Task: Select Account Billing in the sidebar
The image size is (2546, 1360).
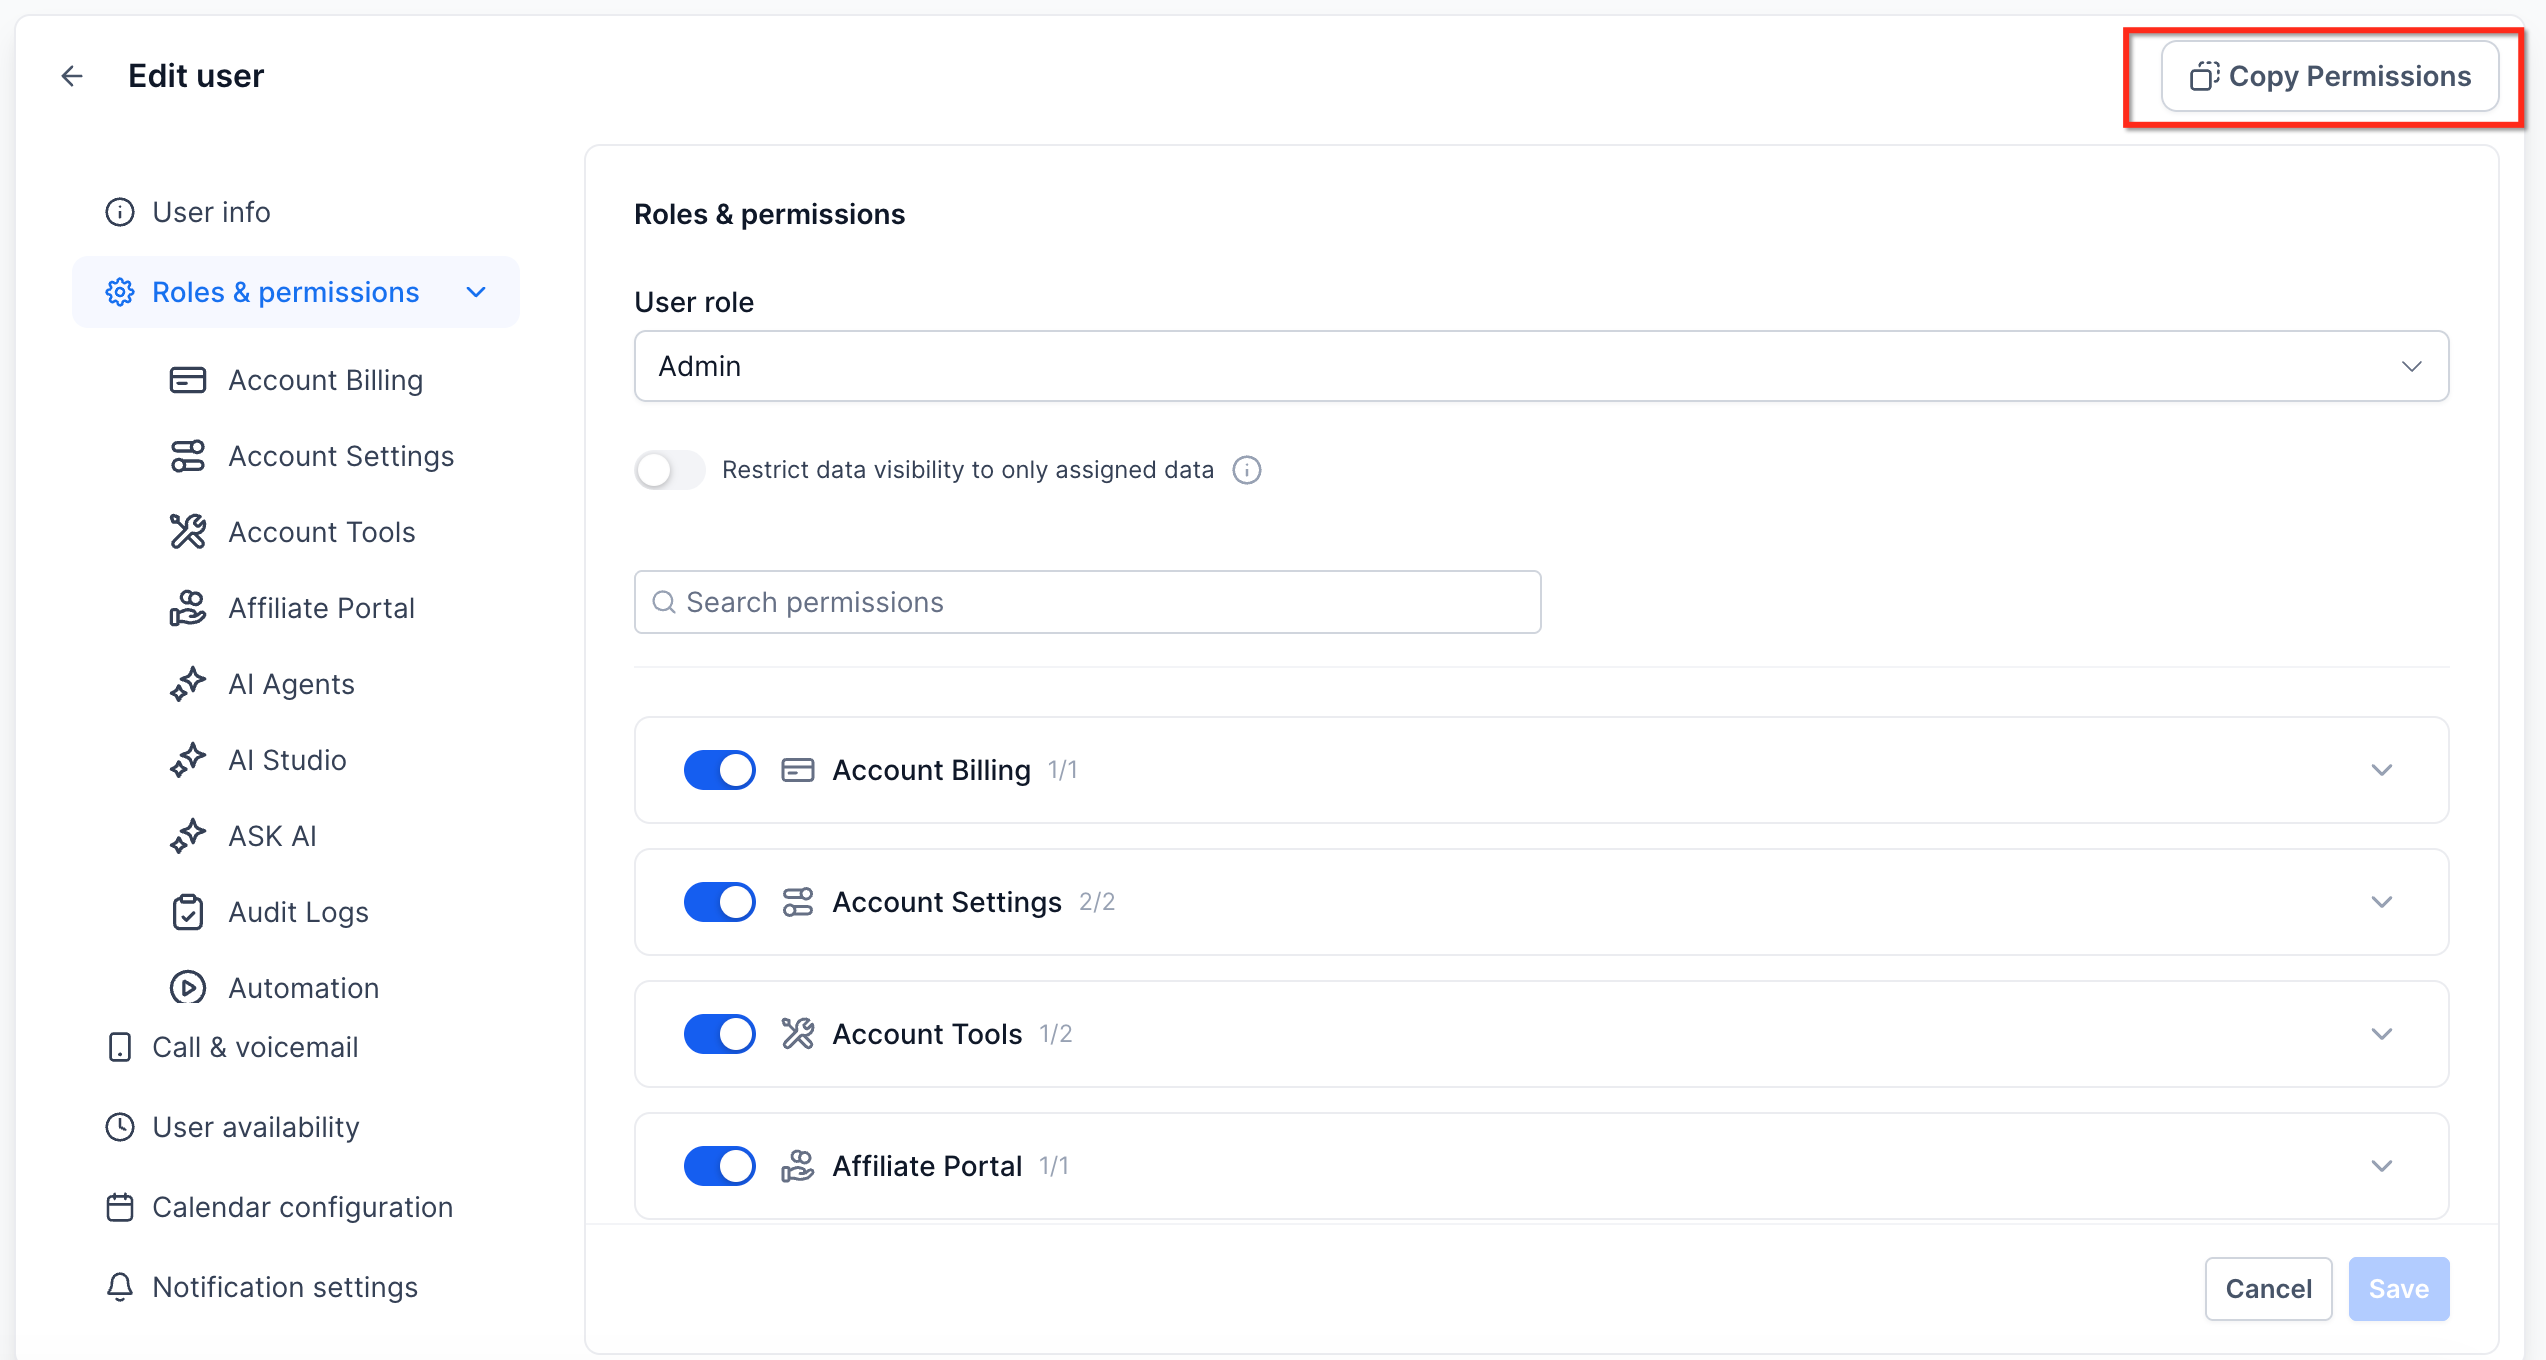Action: (326, 380)
